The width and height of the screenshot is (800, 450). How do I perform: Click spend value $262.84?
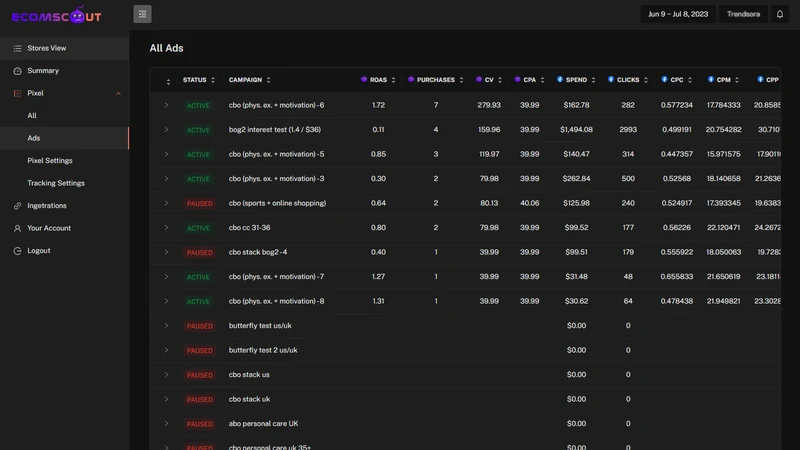(x=576, y=179)
